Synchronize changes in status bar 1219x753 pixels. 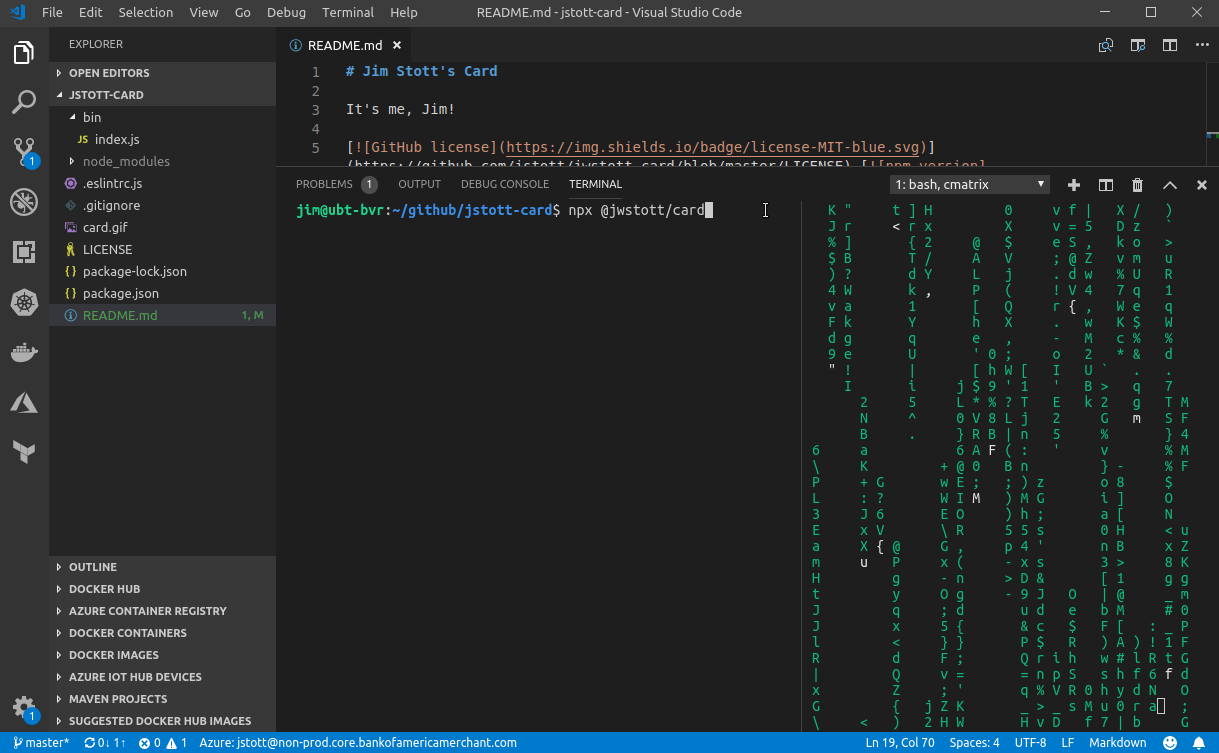tap(105, 743)
